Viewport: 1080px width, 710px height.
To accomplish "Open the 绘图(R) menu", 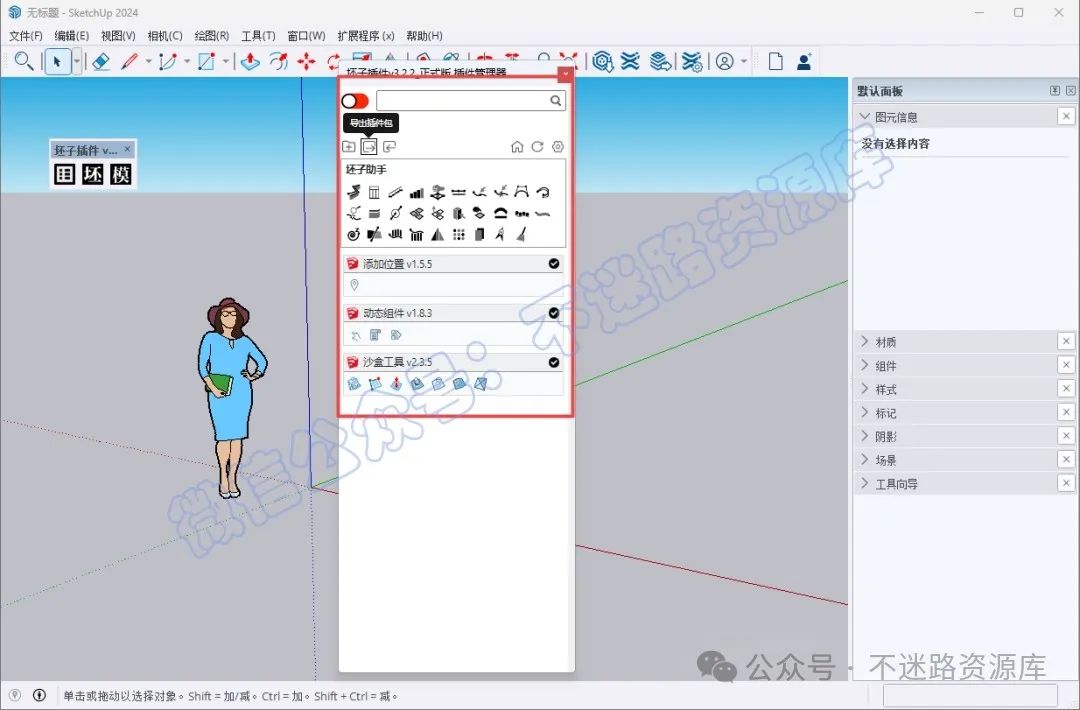I will (211, 36).
